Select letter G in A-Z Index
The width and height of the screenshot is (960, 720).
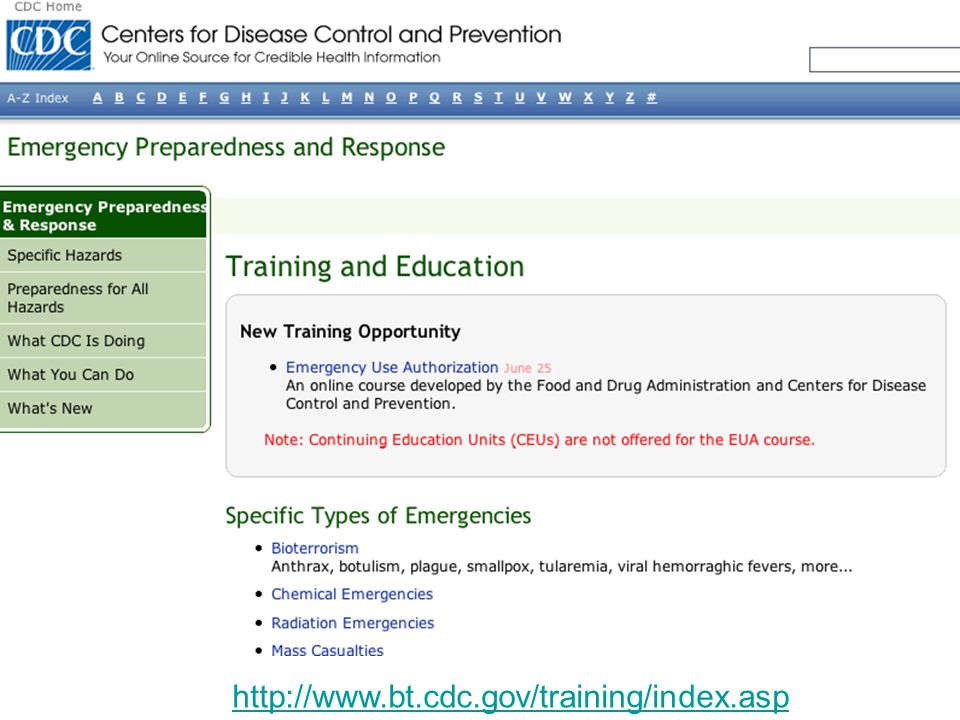[x=224, y=97]
